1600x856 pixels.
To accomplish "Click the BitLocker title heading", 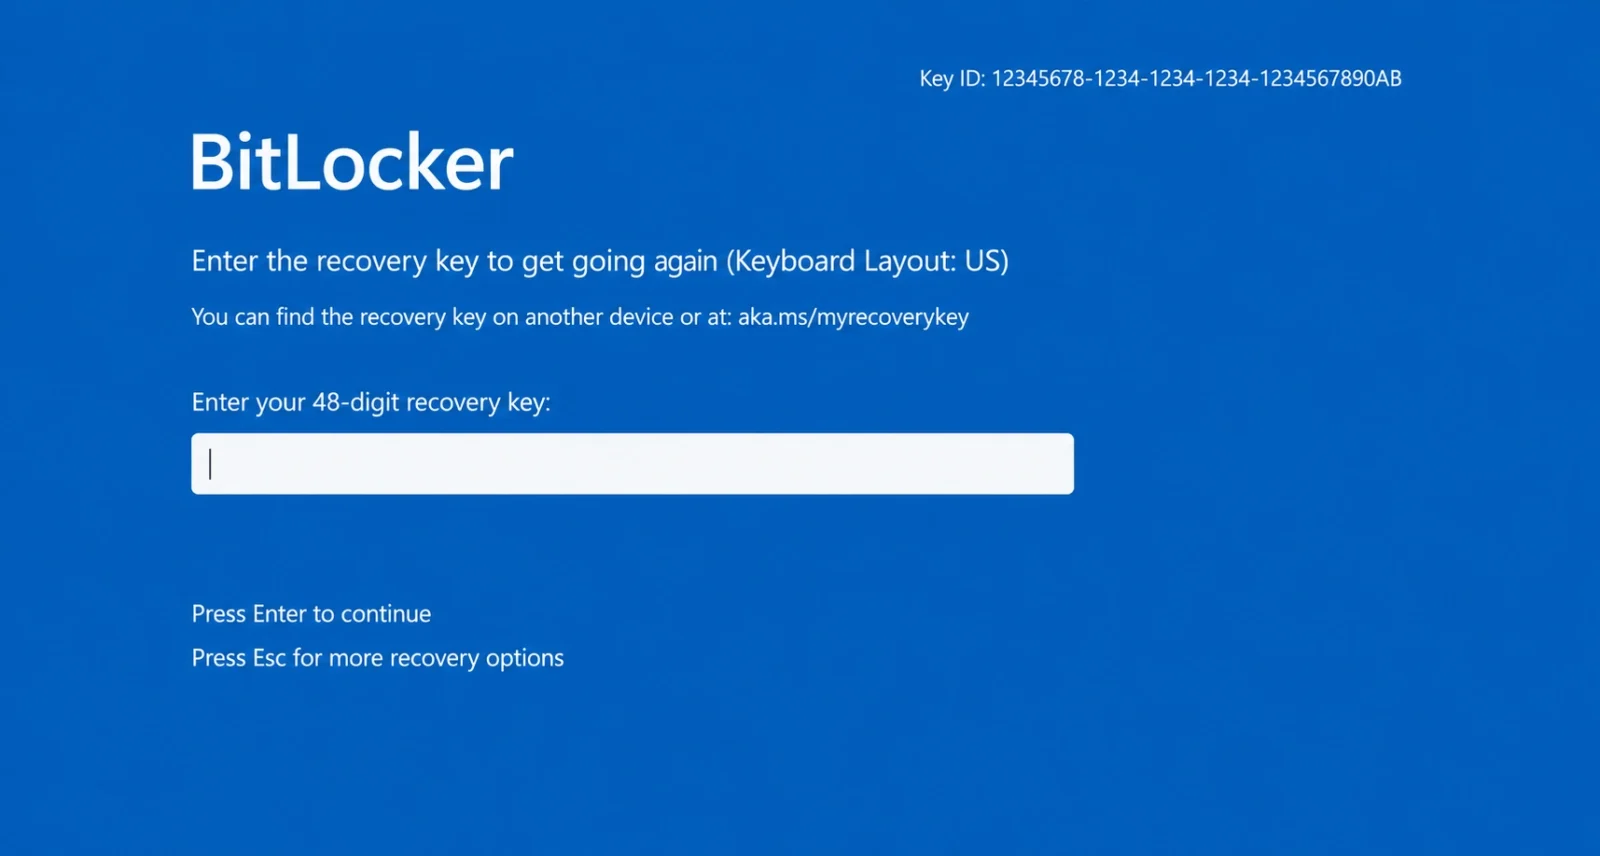I will pyautogui.click(x=352, y=162).
